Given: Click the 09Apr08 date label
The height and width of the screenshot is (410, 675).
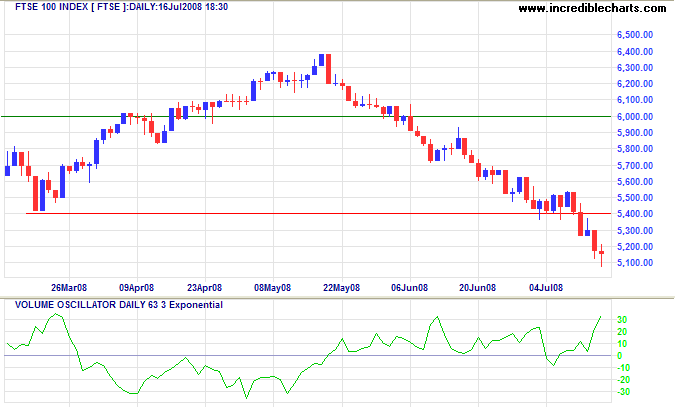Looking at the screenshot, I should coord(136,288).
